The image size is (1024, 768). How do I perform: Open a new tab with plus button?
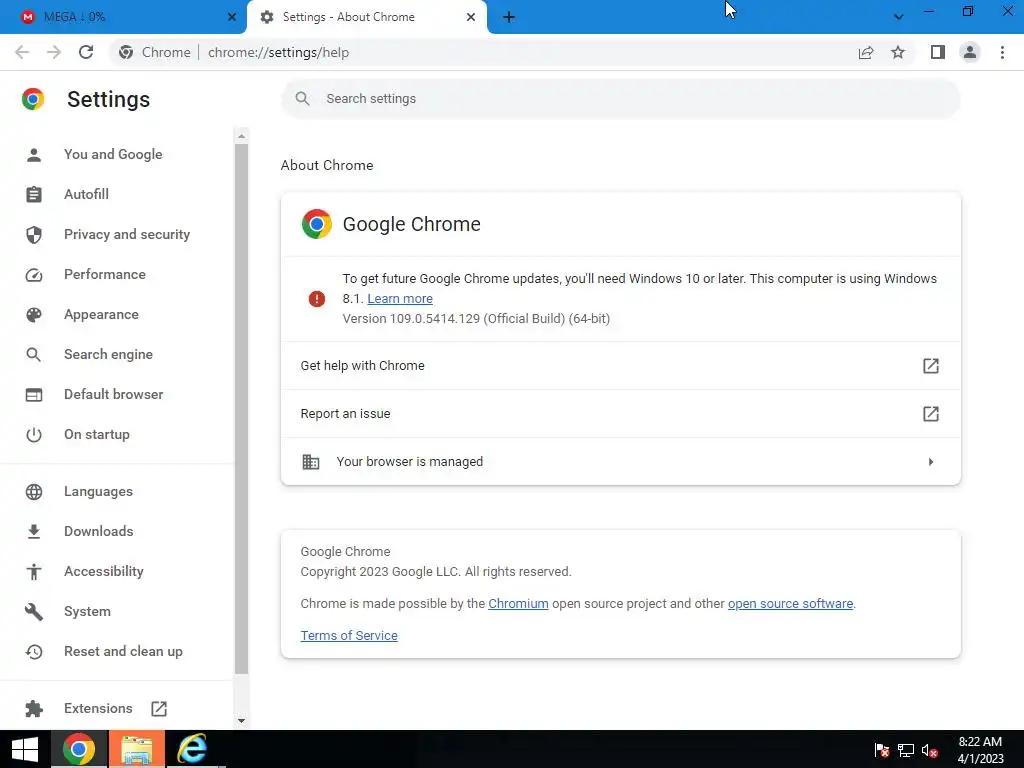(509, 17)
